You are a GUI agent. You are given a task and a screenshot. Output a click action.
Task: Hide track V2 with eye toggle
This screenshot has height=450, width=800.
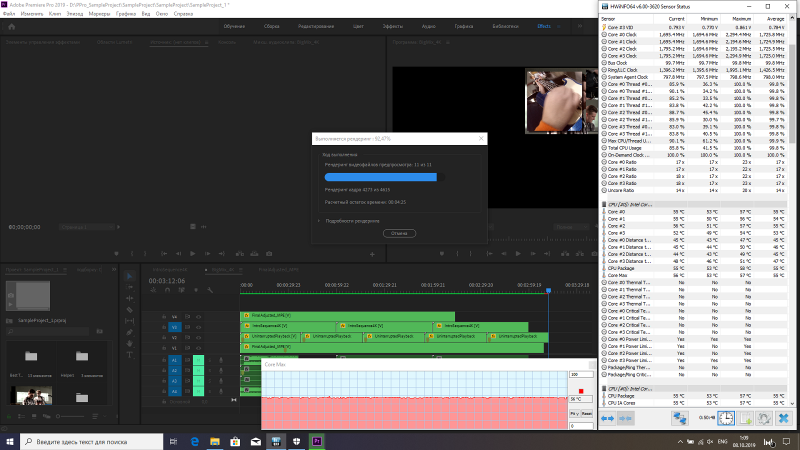pos(198,337)
